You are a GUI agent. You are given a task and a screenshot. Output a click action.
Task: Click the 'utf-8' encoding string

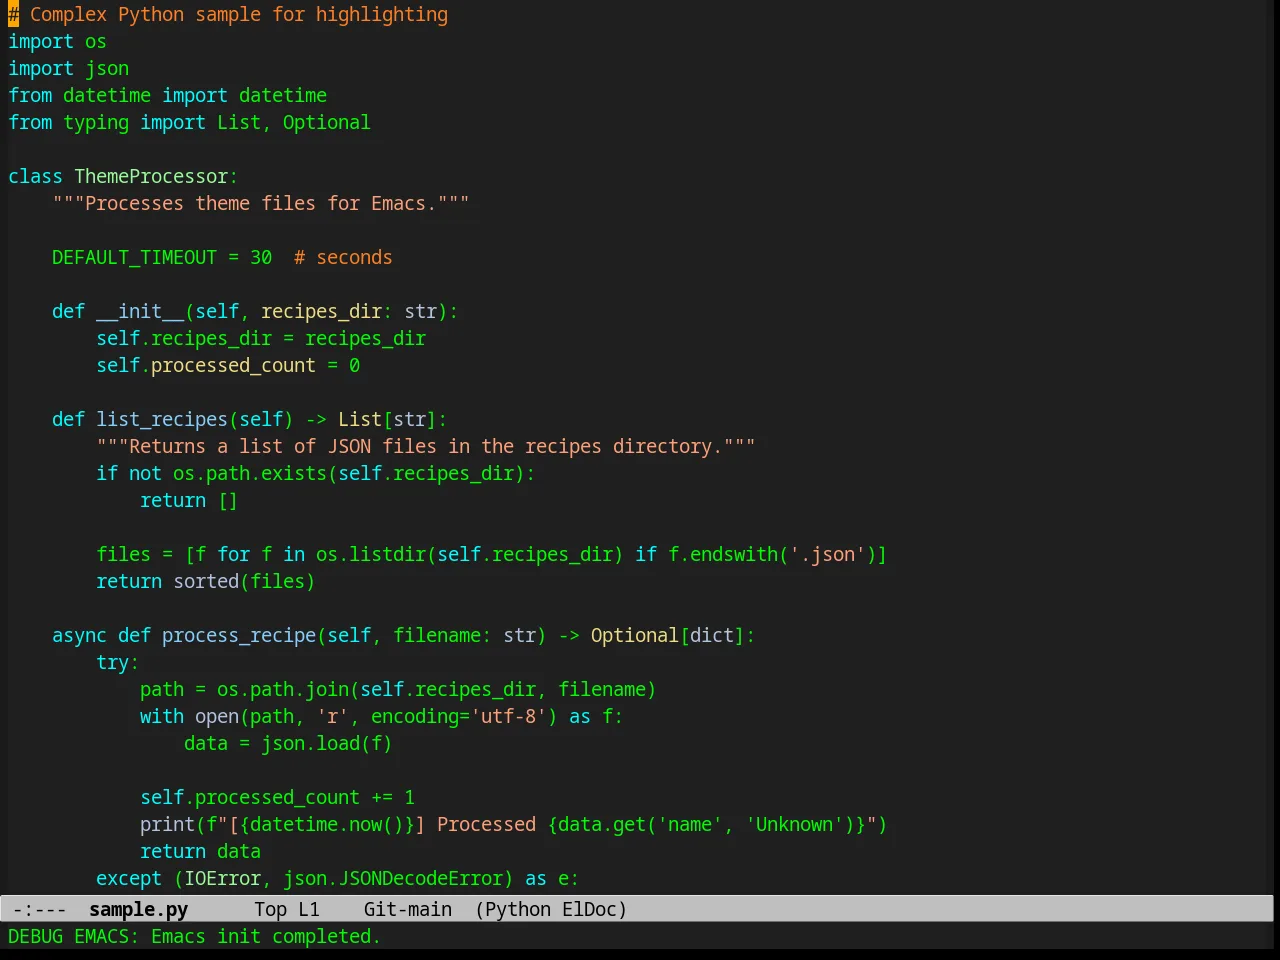pos(508,716)
